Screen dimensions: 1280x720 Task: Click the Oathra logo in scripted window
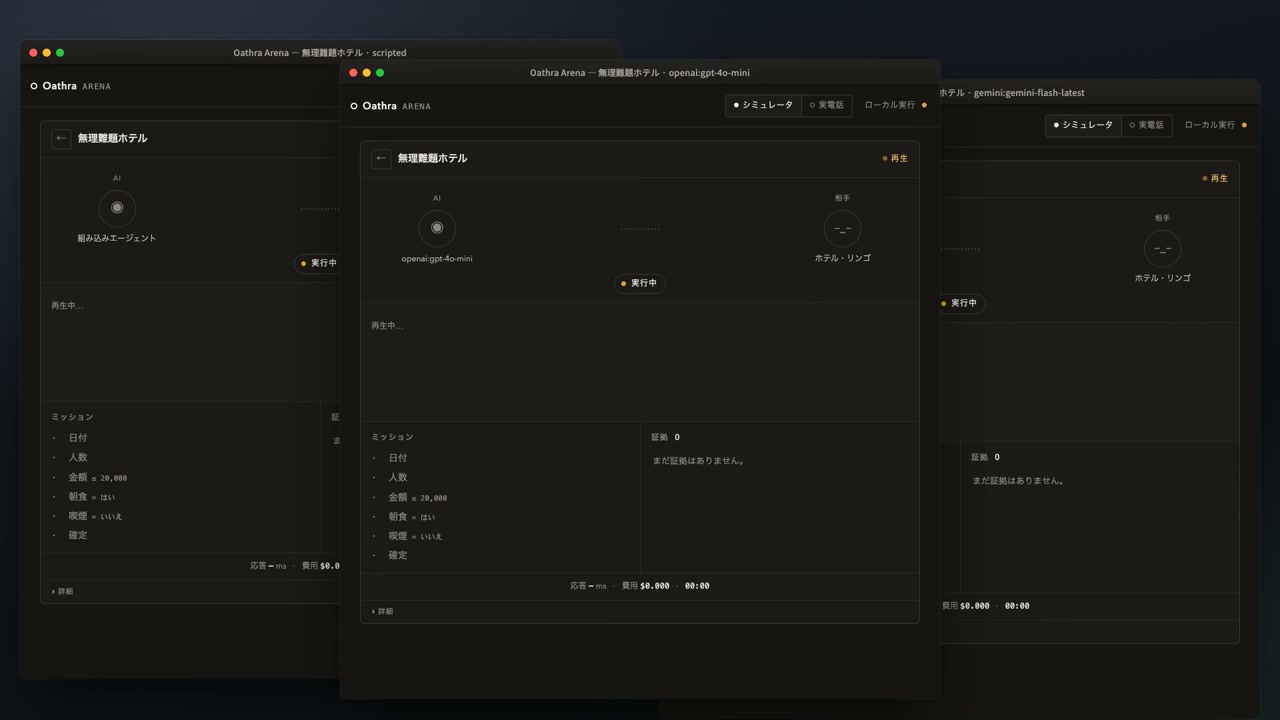[71, 86]
